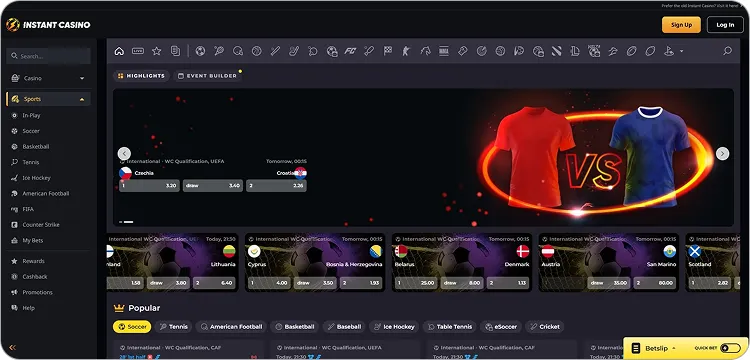Go to previous banner slide

tap(124, 153)
